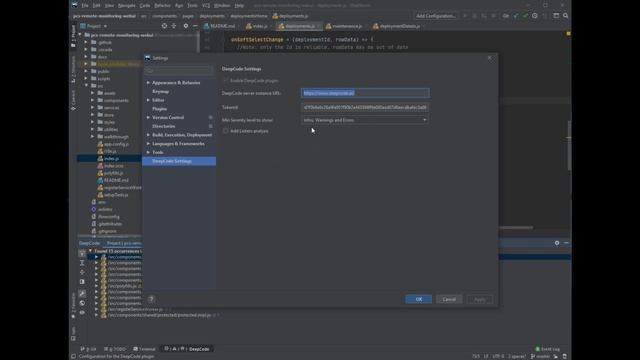Close the Settings dialog
Image resolution: width=640 pixels, height=360 pixels.
[489, 58]
